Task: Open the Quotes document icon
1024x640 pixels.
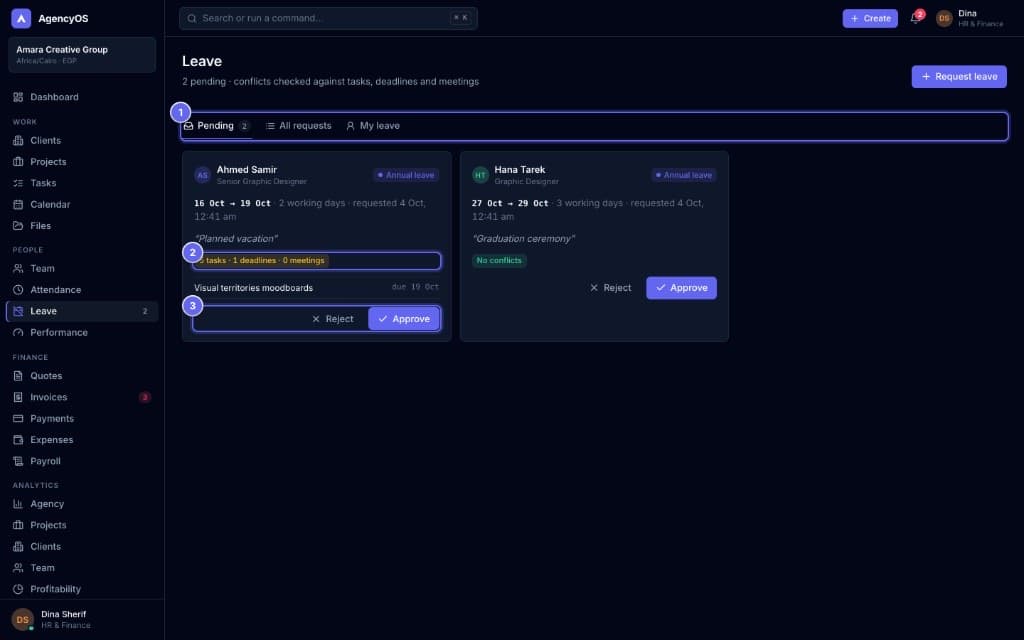Action: [x=18, y=376]
